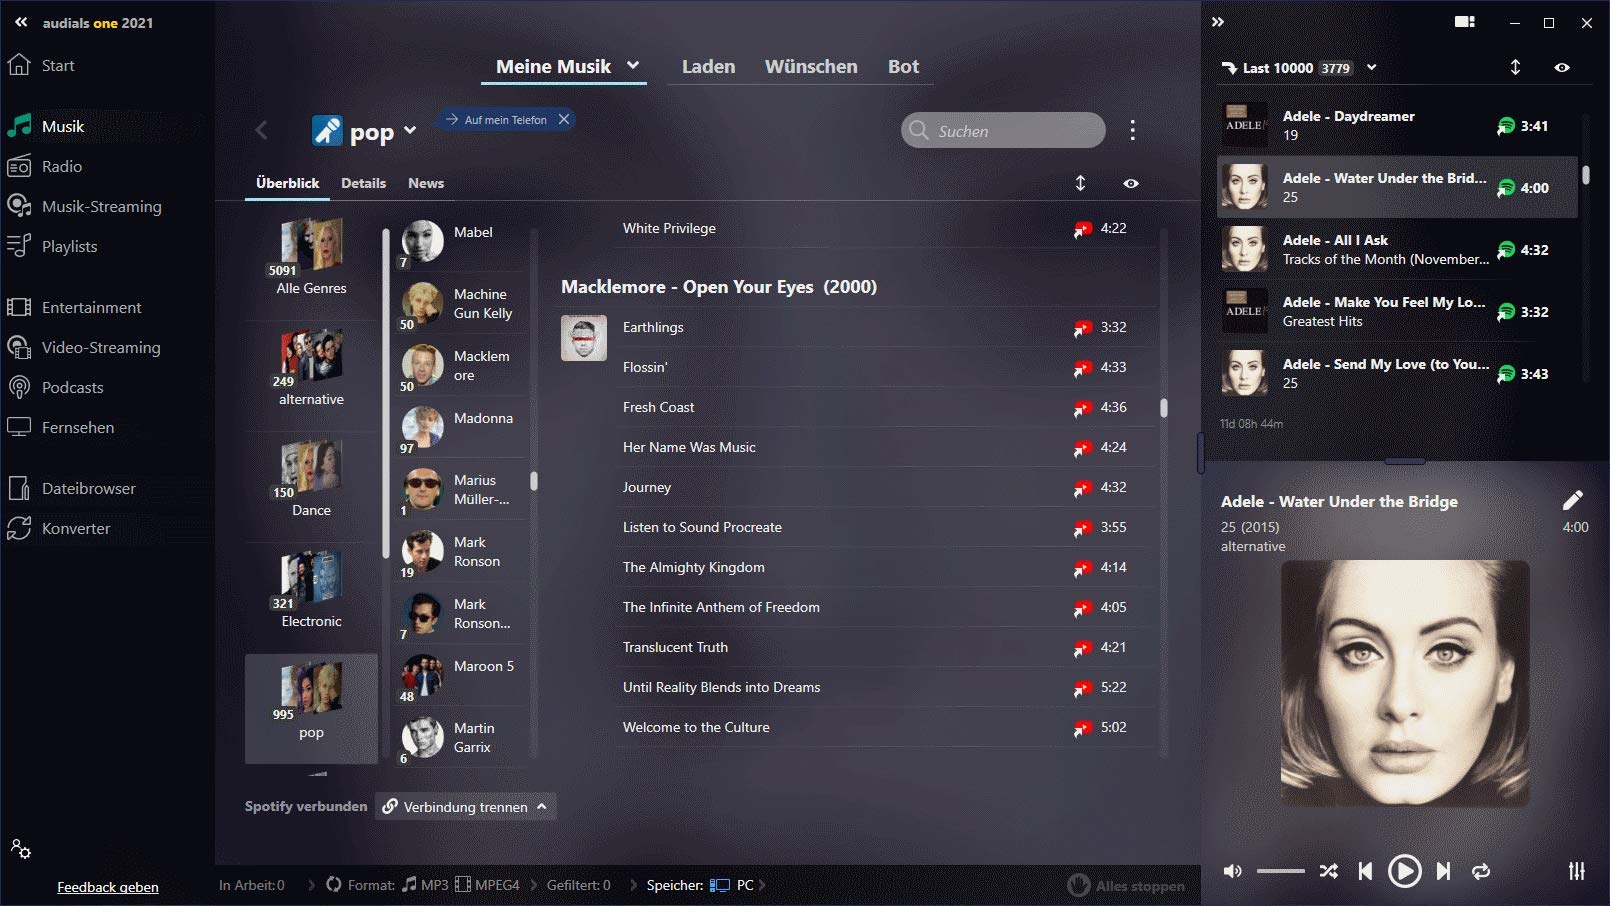Click into the Suchen search field
The height and width of the screenshot is (906, 1610).
point(1003,131)
